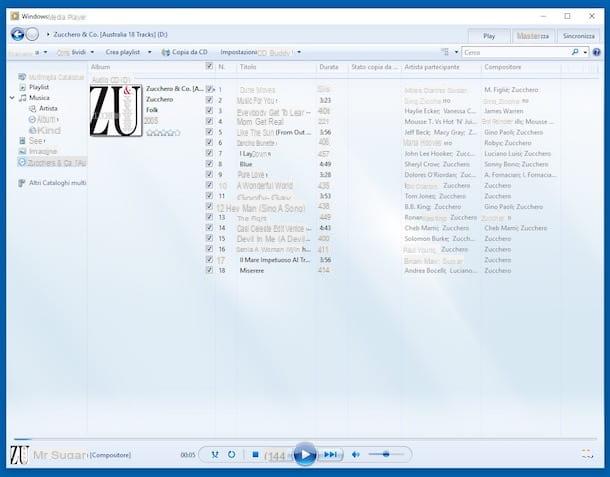Select the track titled Miserere

[252, 270]
